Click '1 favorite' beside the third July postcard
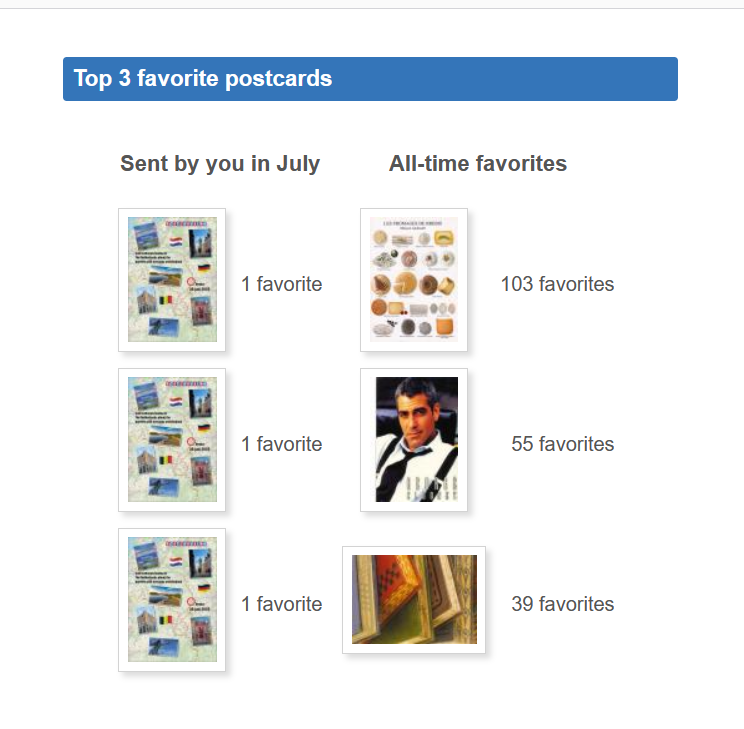The width and height of the screenshot is (744, 729). (x=281, y=604)
